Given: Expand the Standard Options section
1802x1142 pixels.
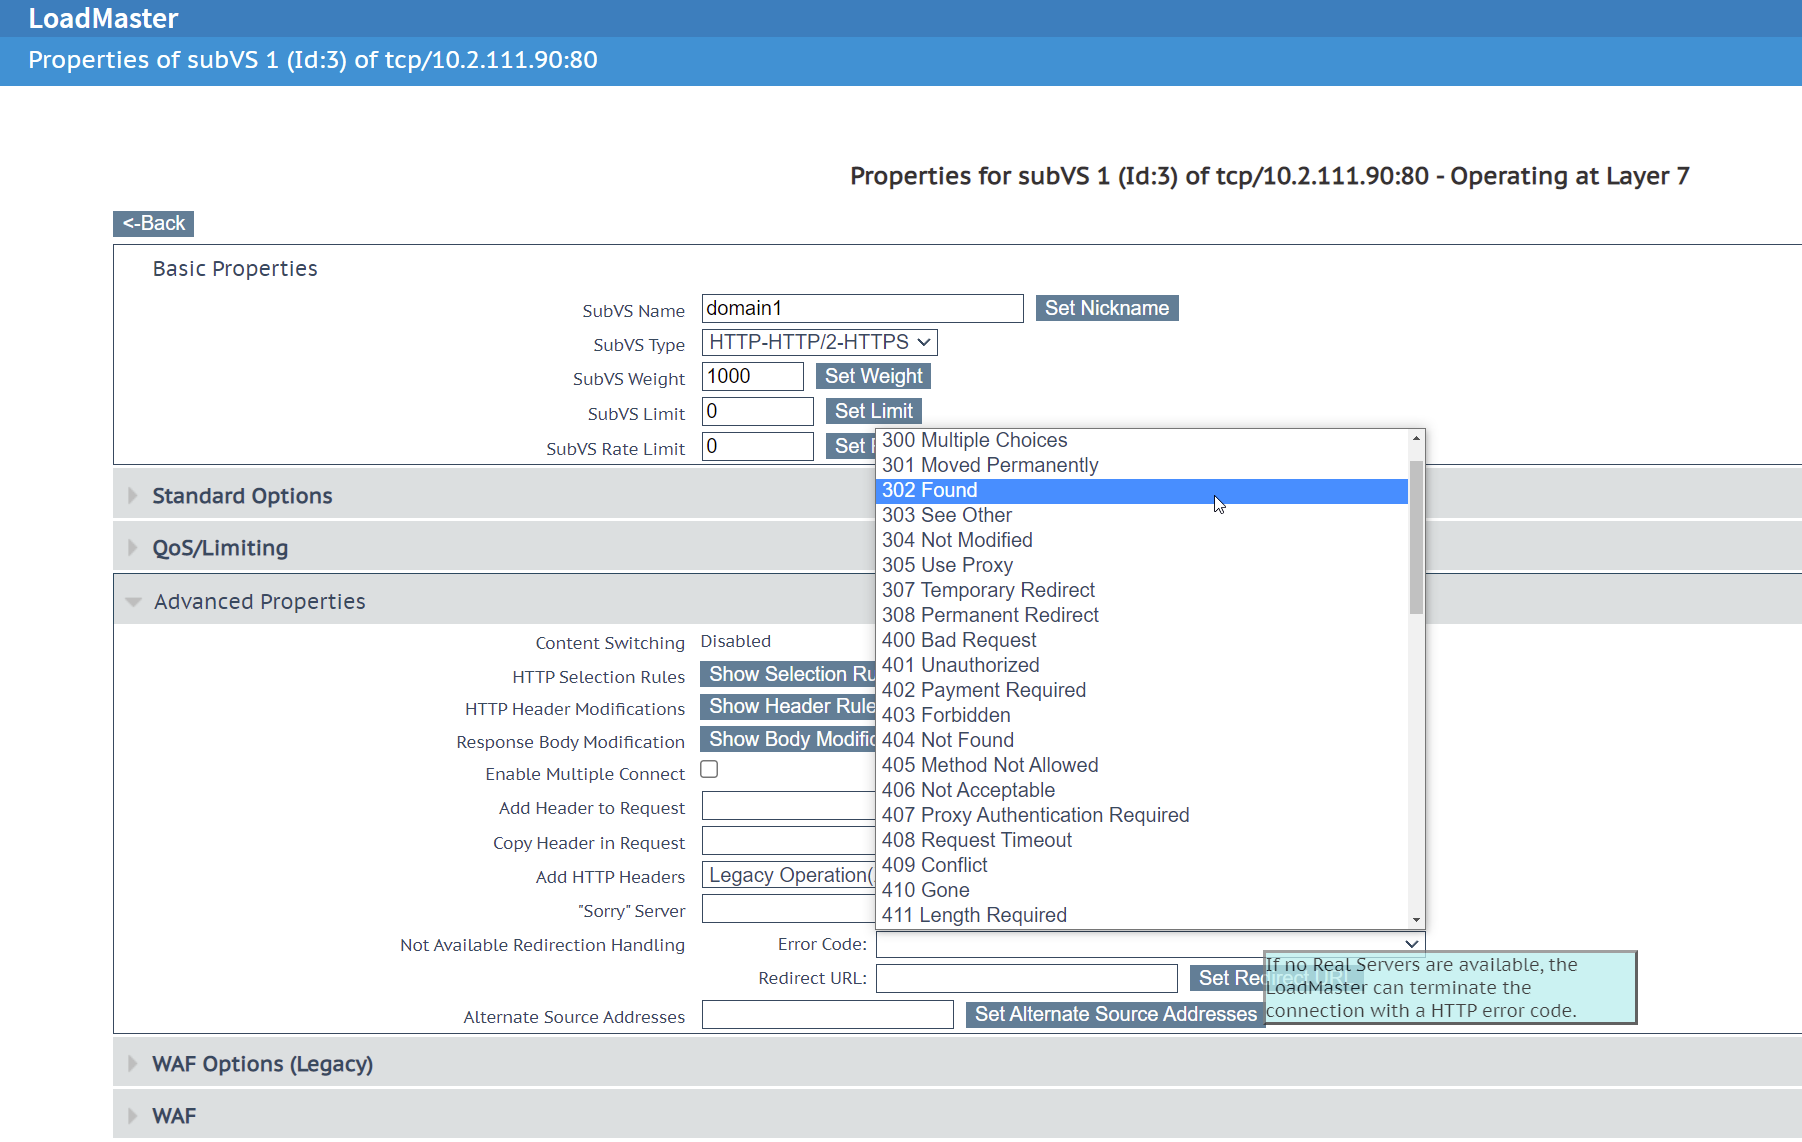Looking at the screenshot, I should pyautogui.click(x=242, y=496).
